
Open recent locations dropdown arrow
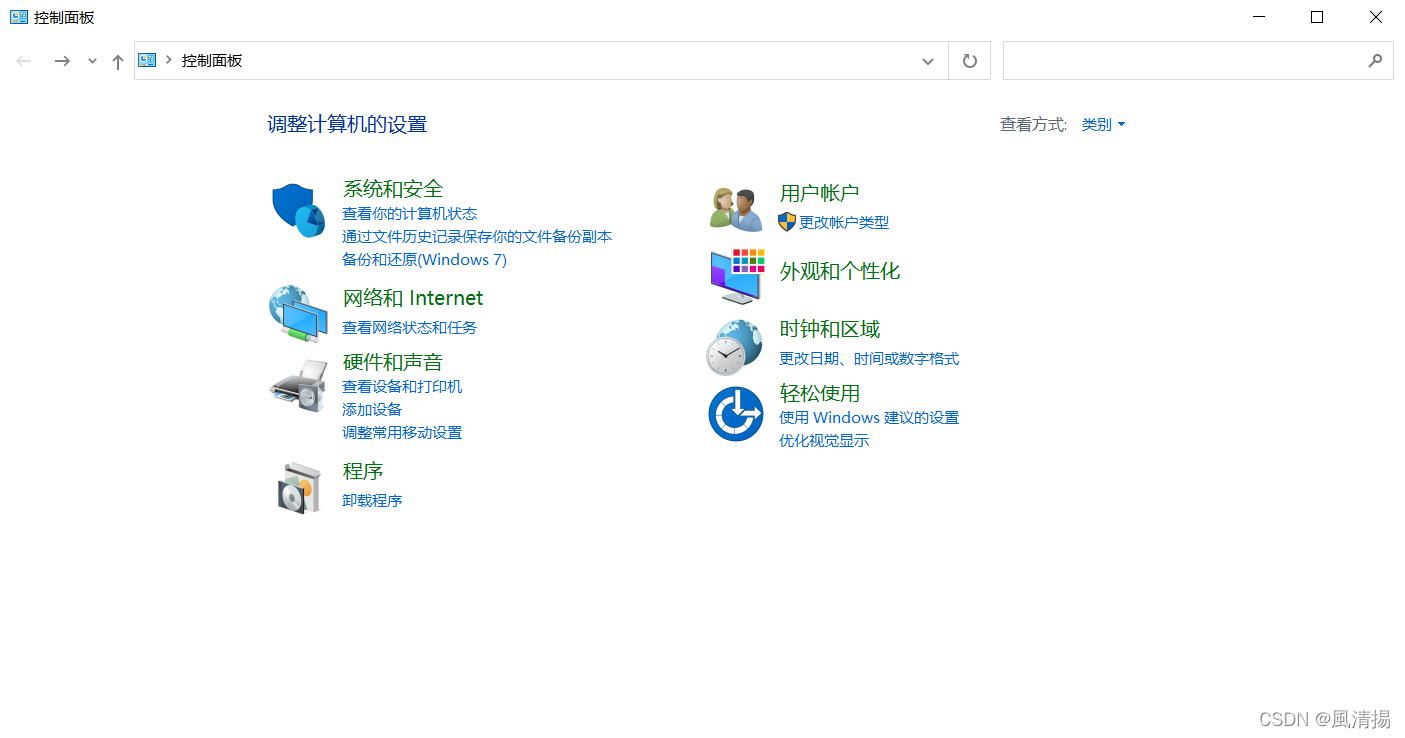click(92, 61)
